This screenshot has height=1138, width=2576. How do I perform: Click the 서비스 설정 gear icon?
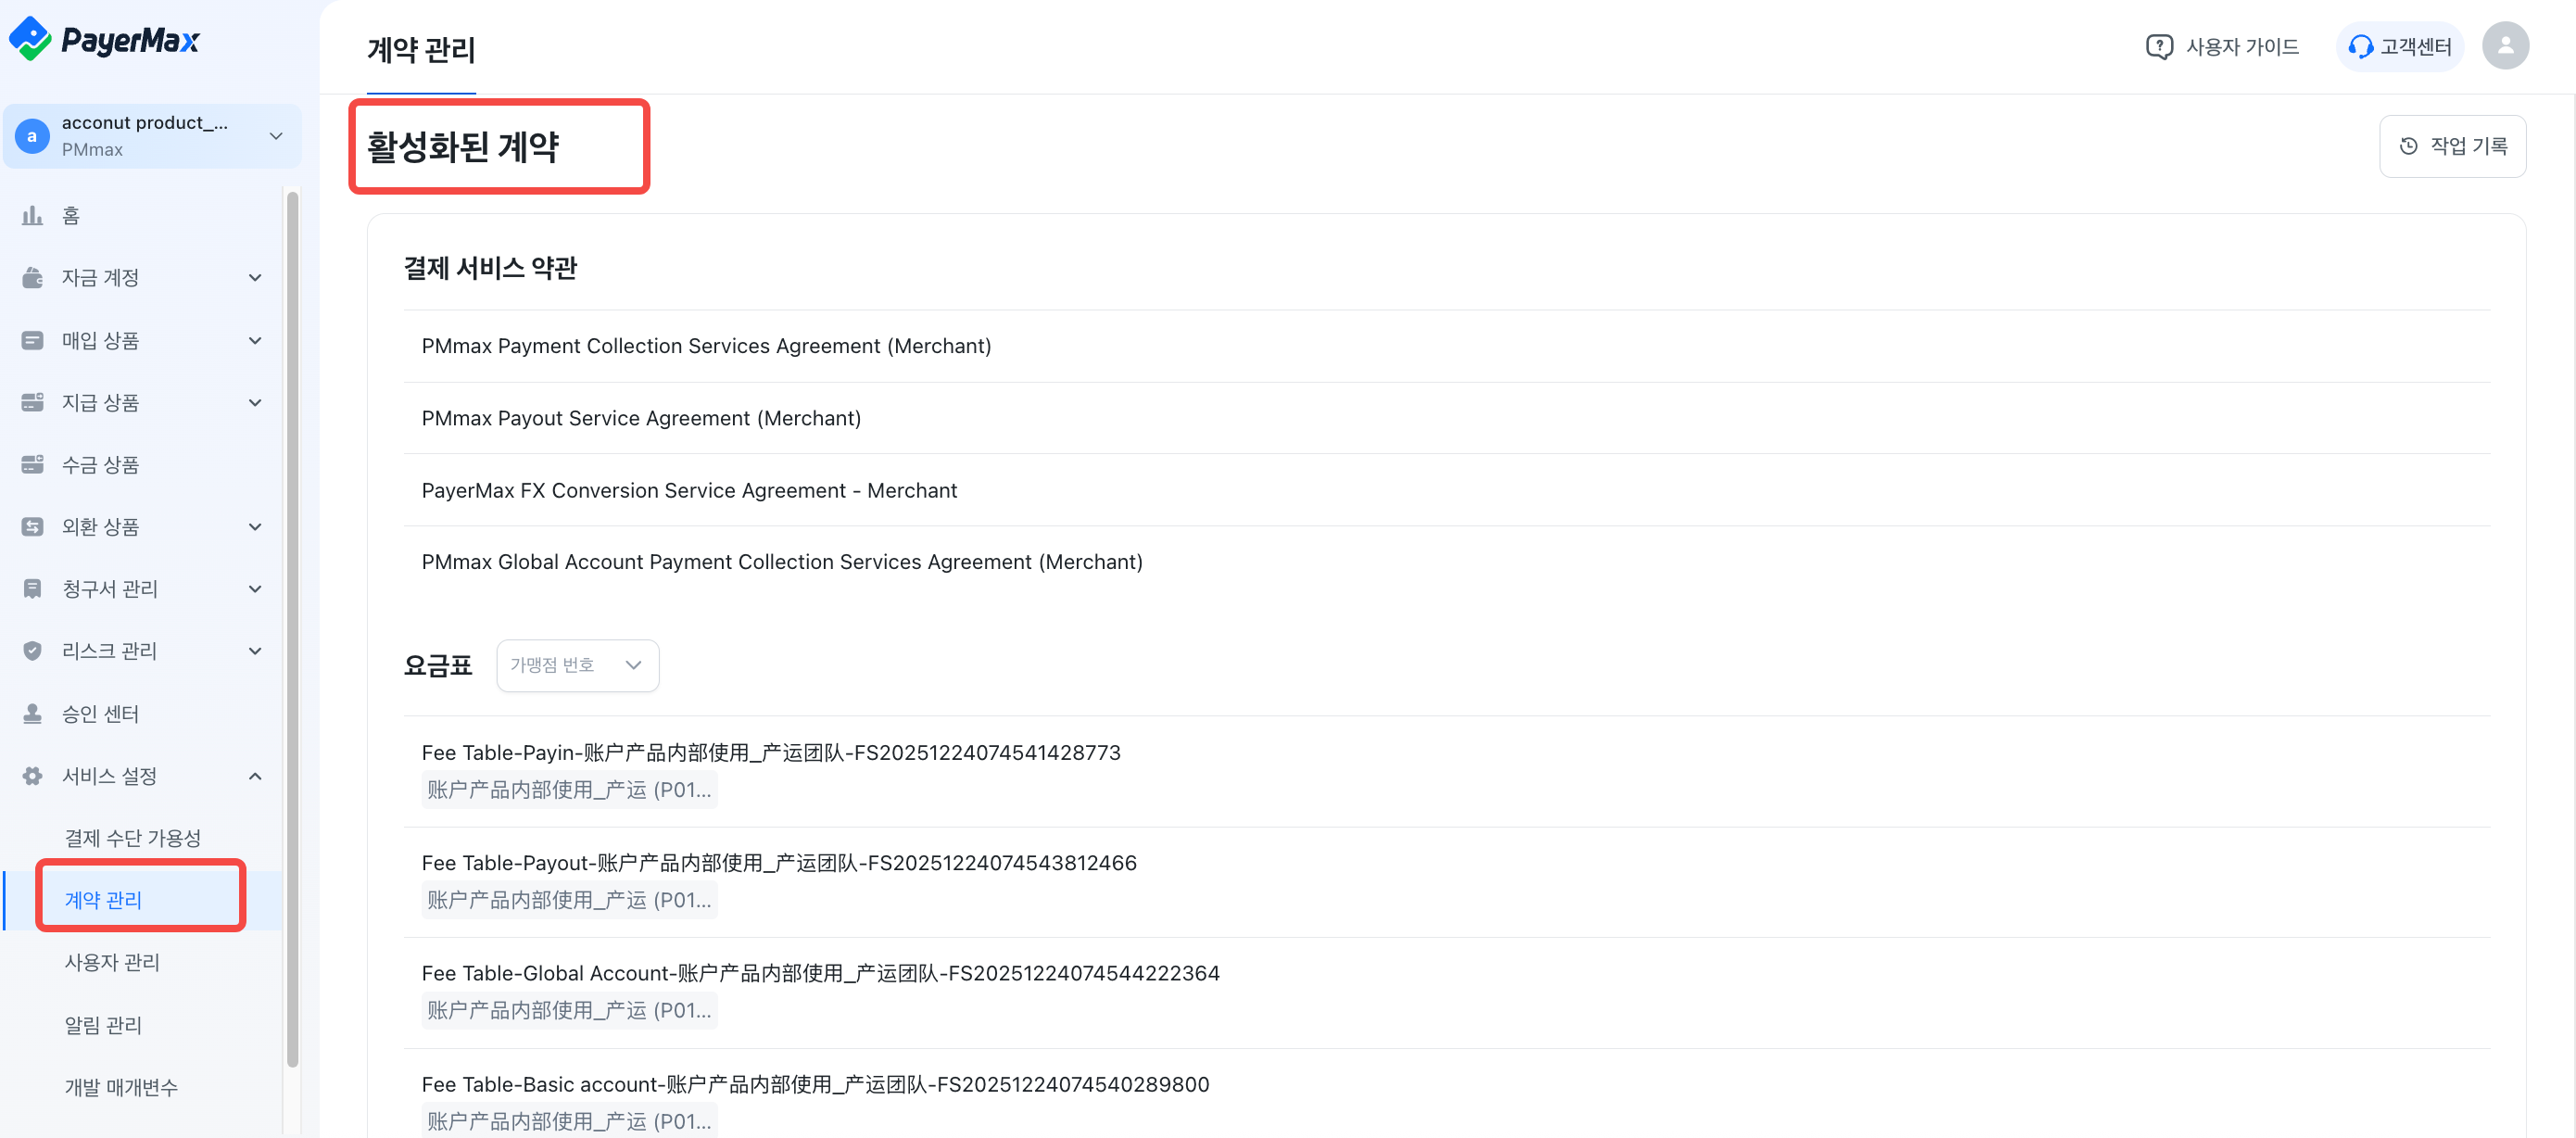pos(32,775)
